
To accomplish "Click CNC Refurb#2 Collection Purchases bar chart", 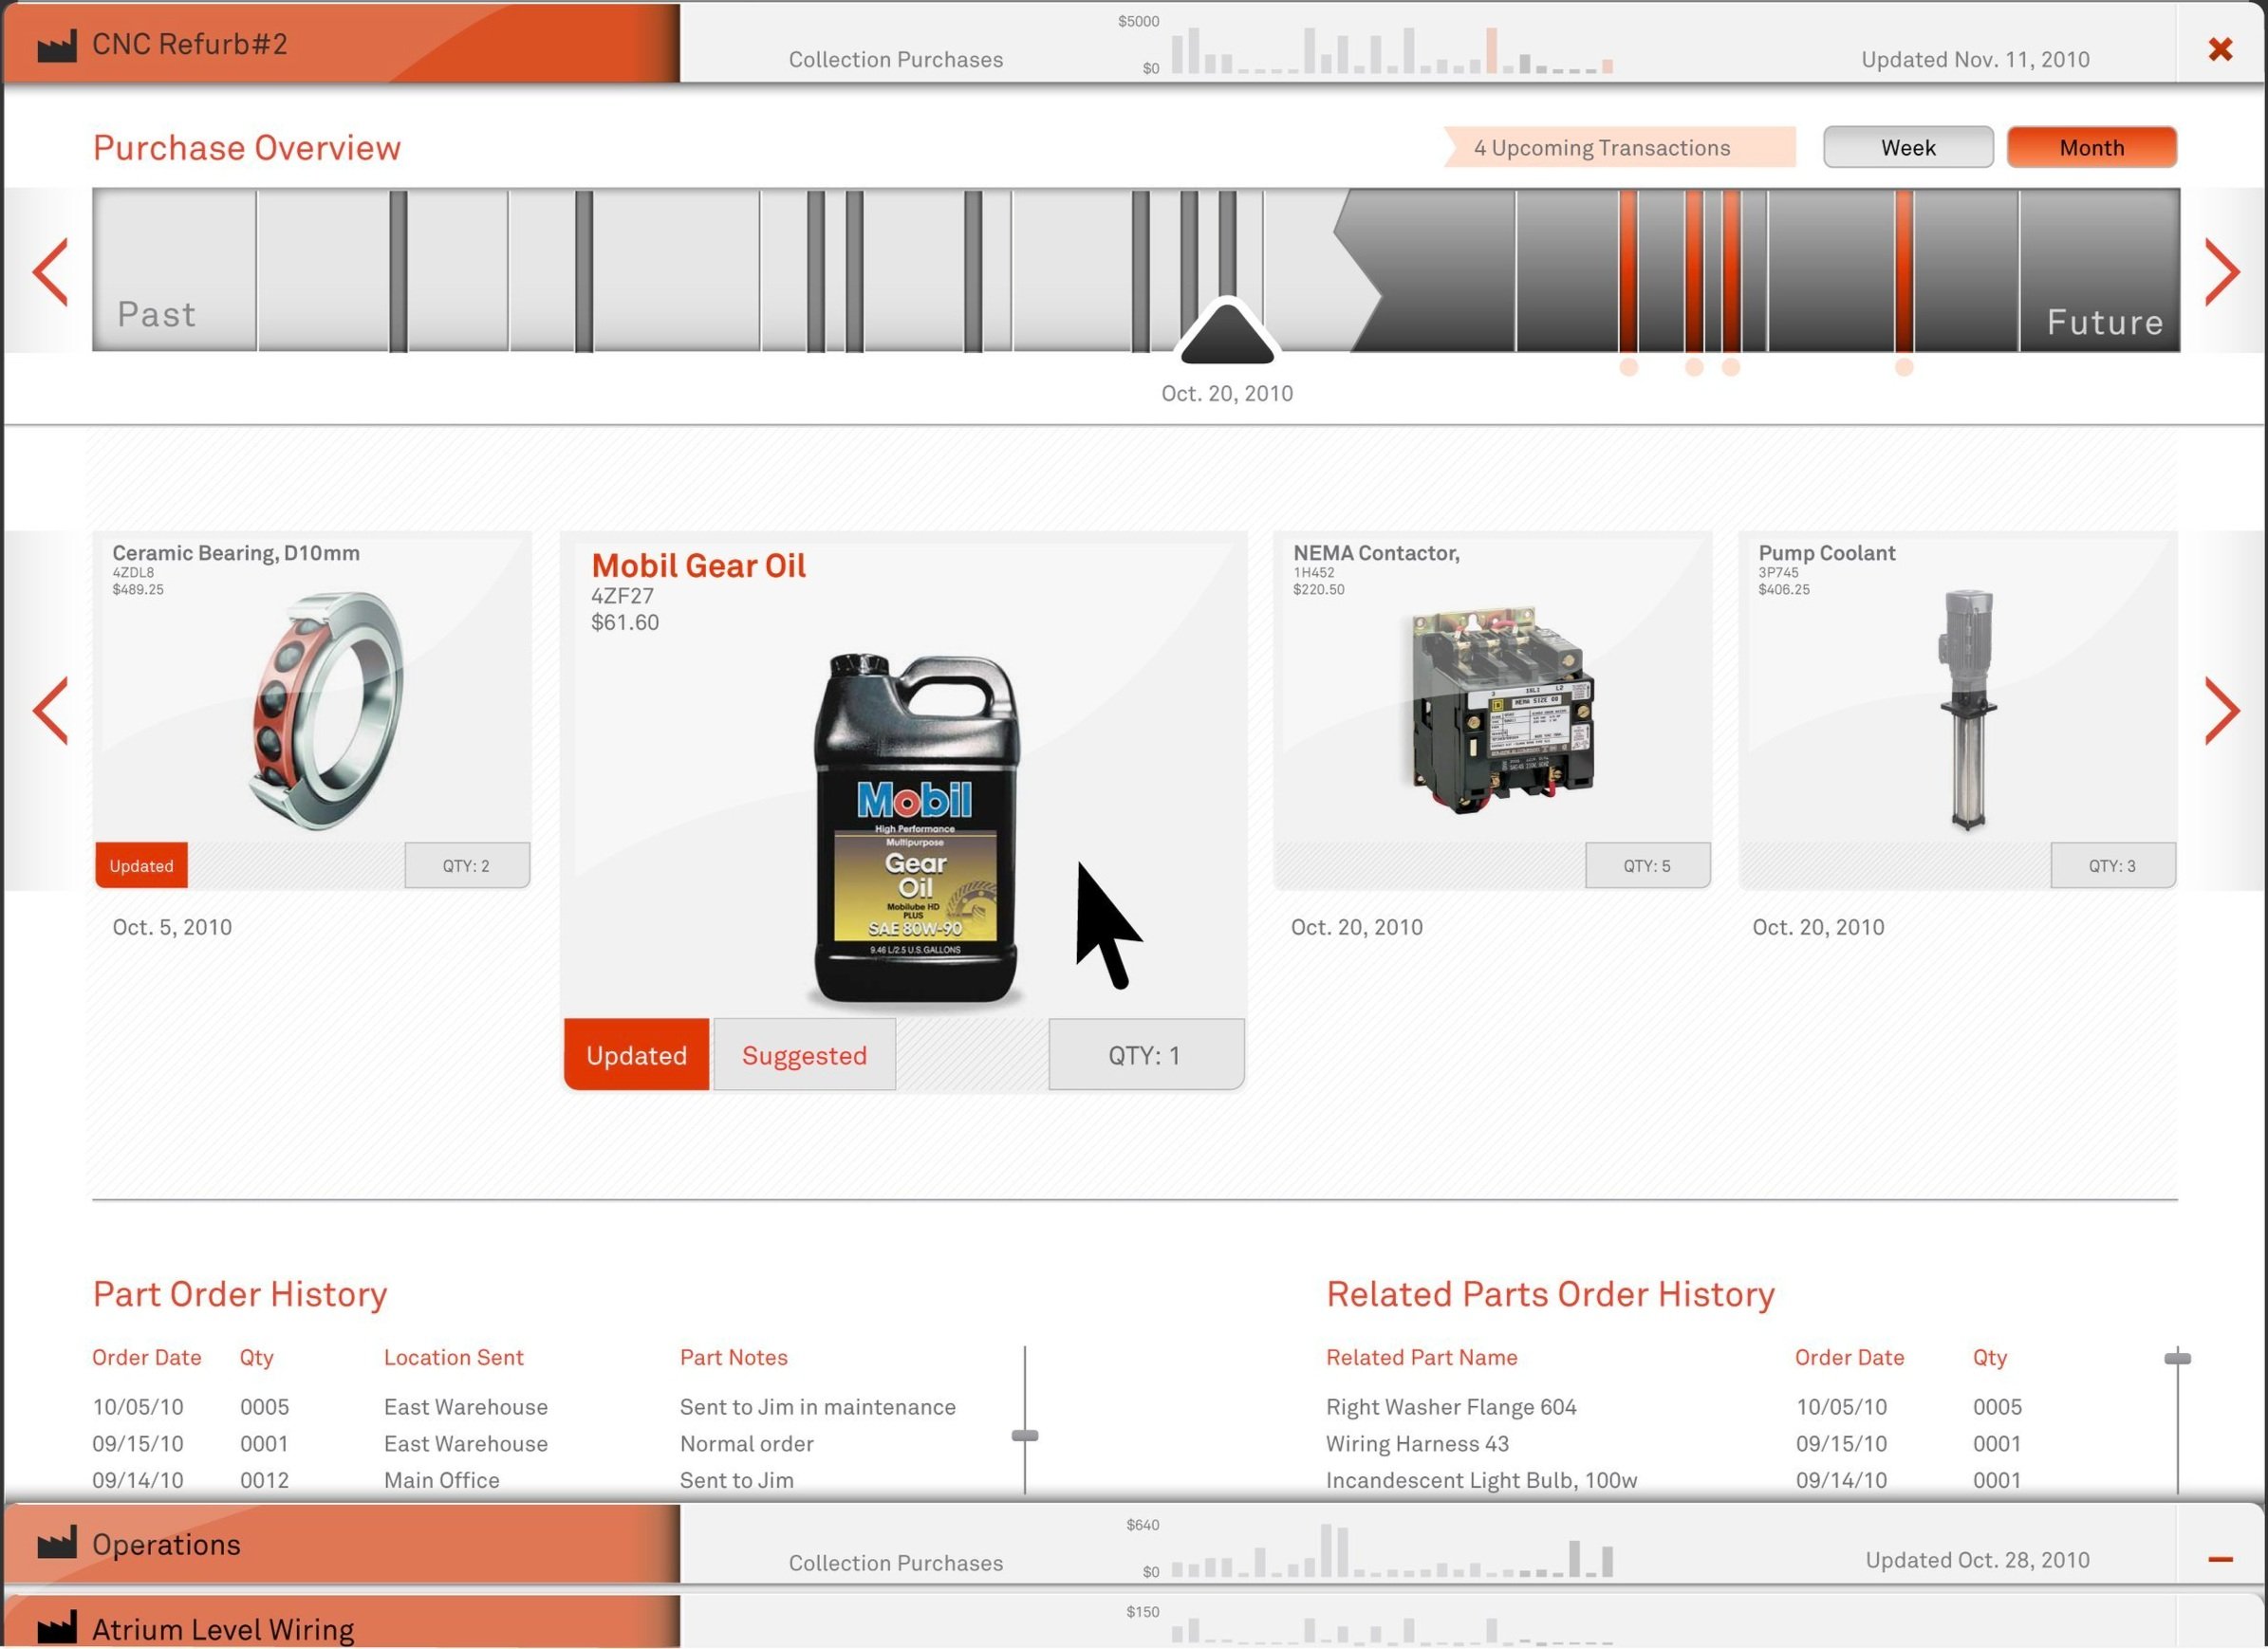I will click(x=1392, y=50).
